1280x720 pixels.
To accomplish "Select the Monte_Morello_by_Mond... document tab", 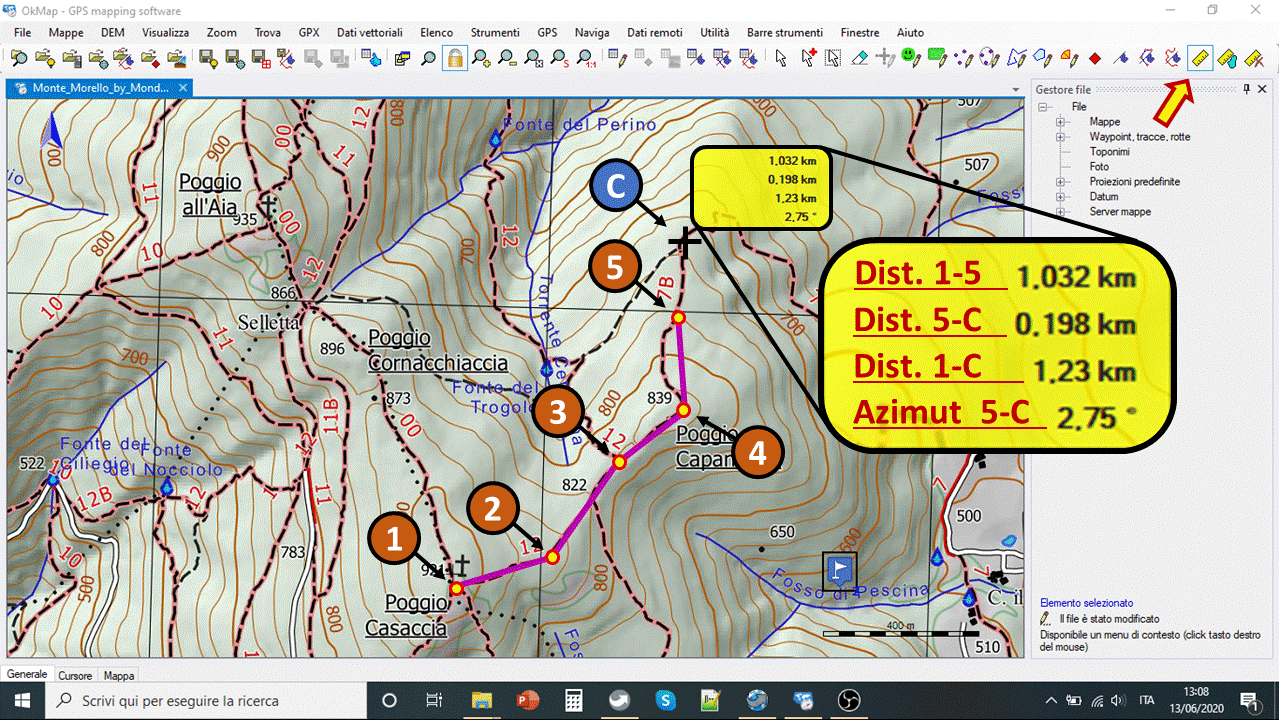I will [x=101, y=88].
